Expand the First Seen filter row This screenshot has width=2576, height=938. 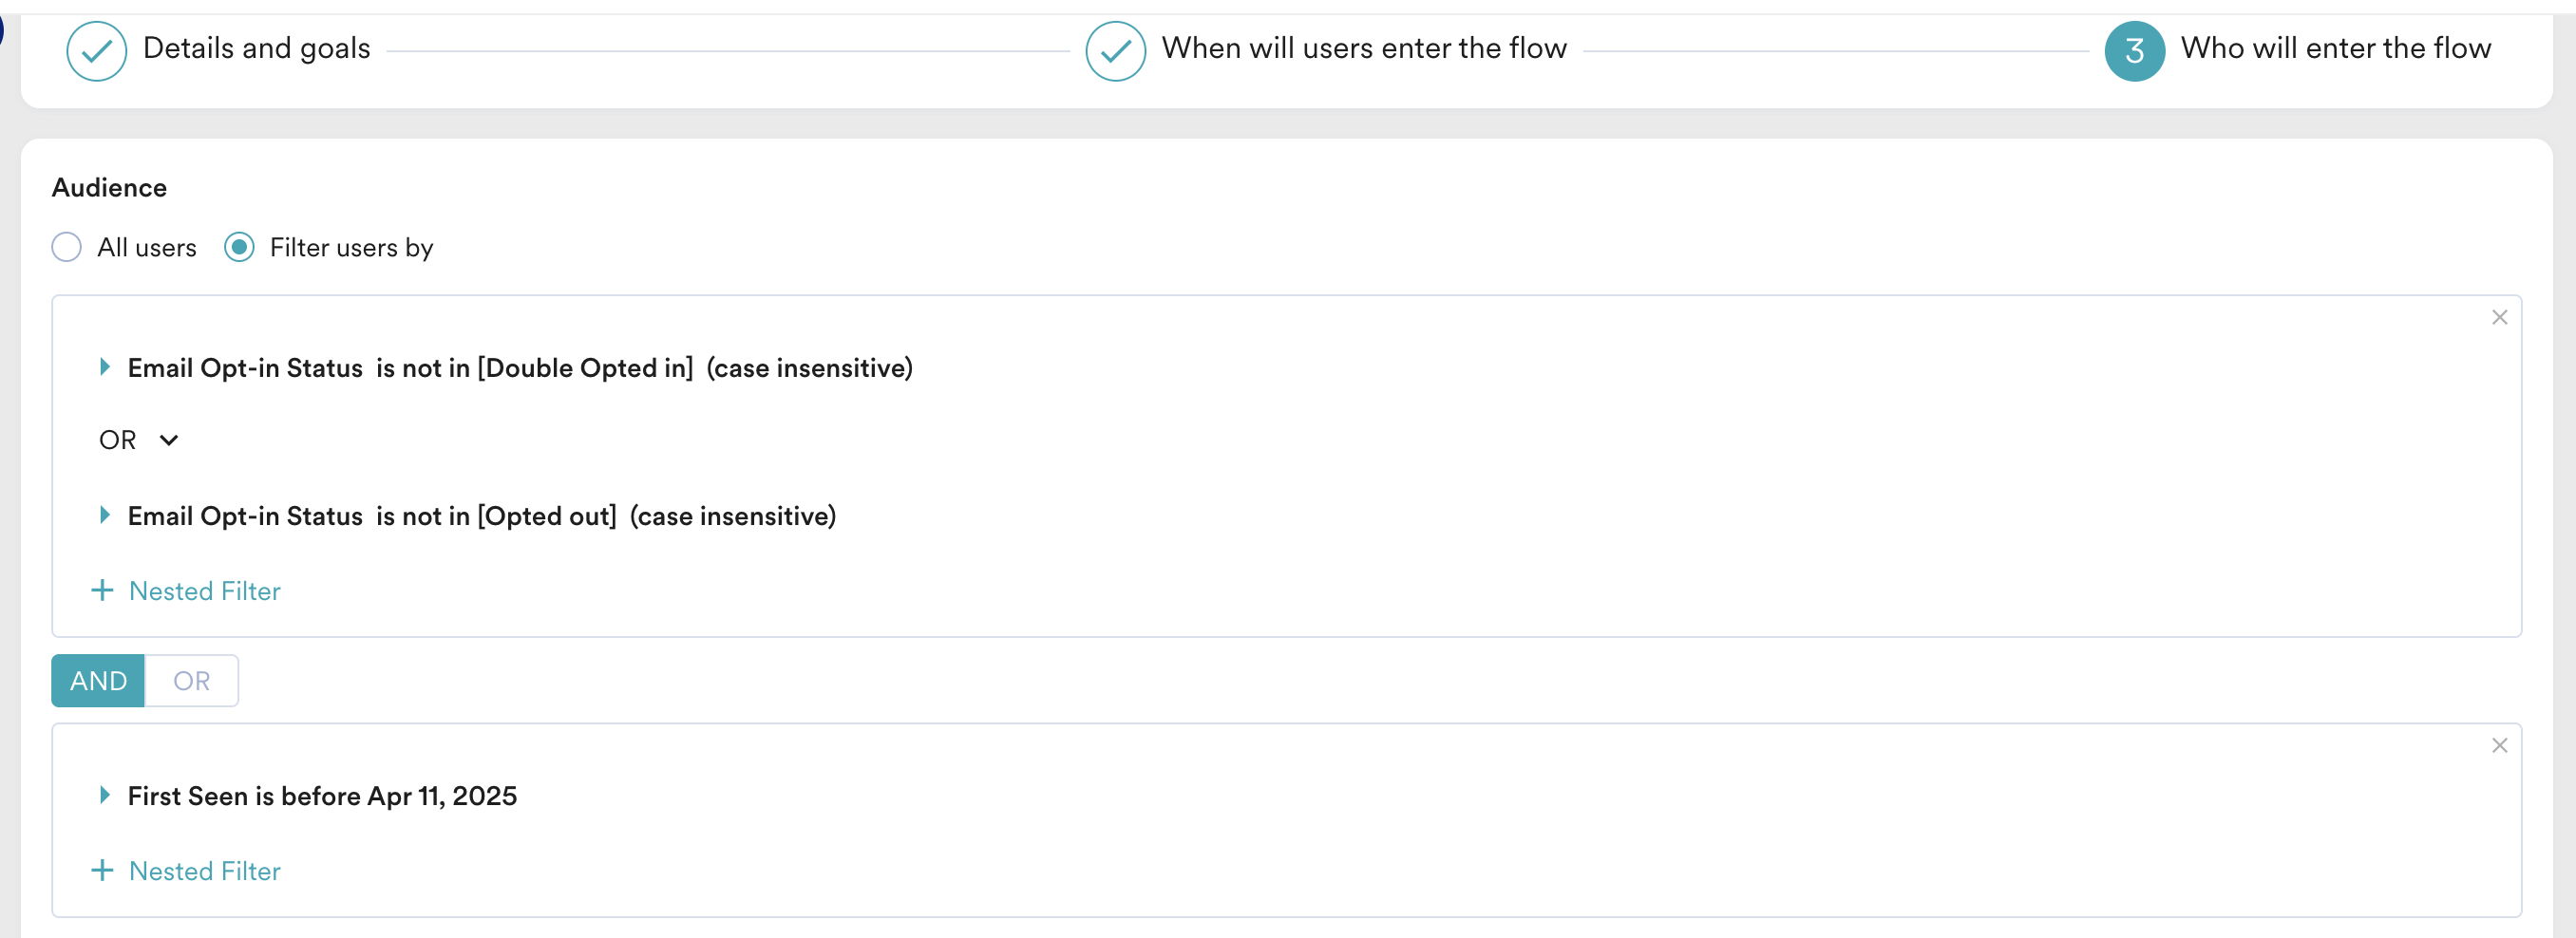[x=104, y=796]
